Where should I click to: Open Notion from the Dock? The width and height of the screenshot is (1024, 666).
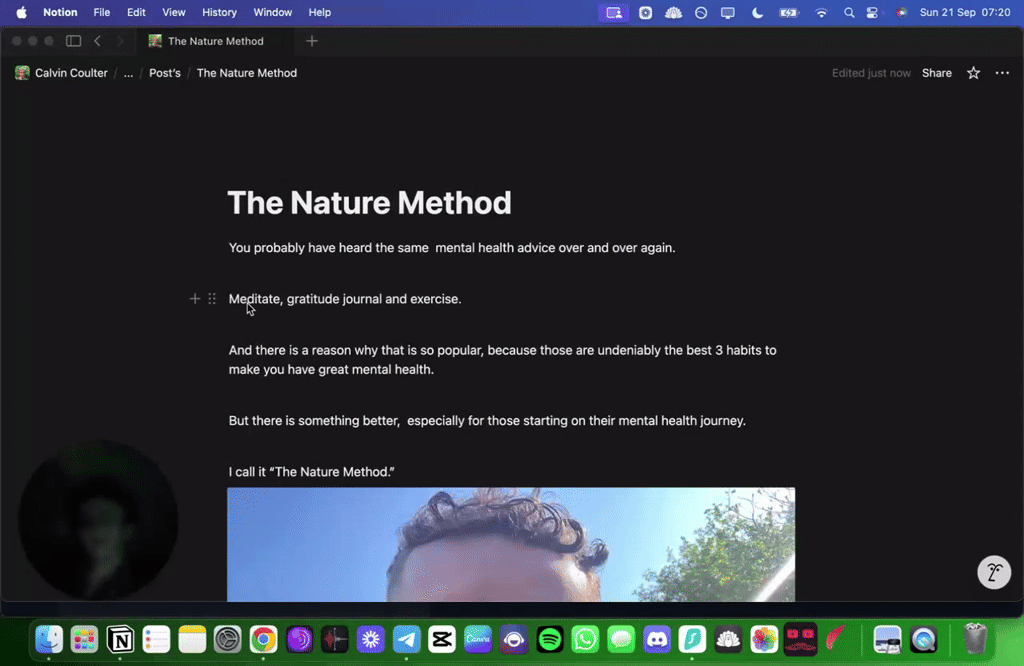tap(120, 639)
